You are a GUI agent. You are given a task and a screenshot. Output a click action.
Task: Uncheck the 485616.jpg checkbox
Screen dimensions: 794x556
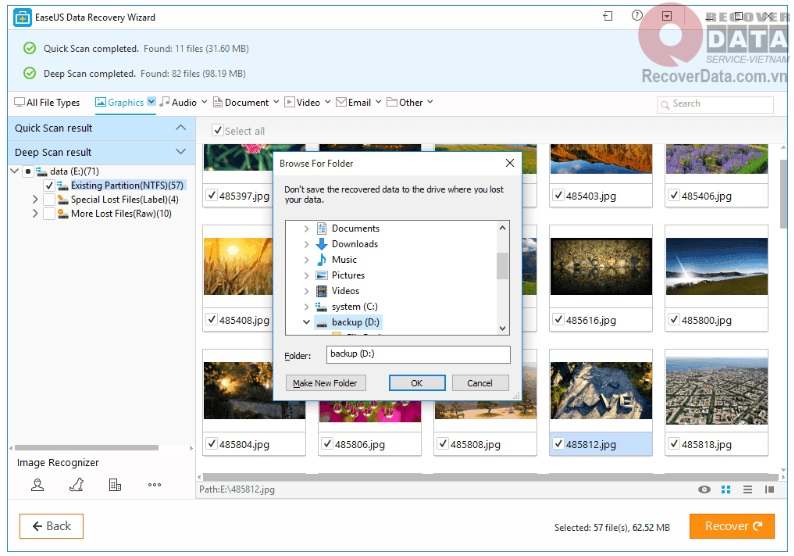(x=558, y=320)
